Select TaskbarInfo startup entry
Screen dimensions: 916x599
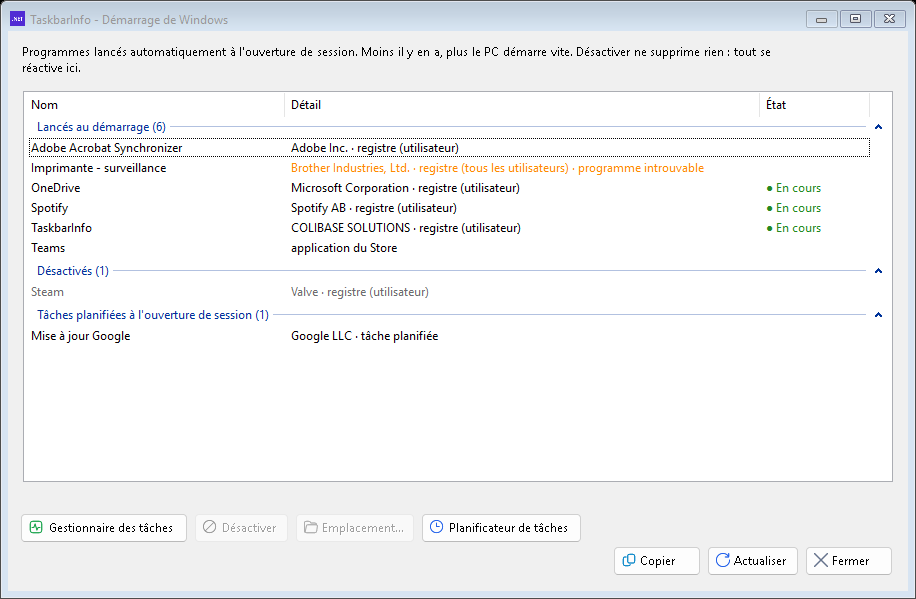click(449, 228)
